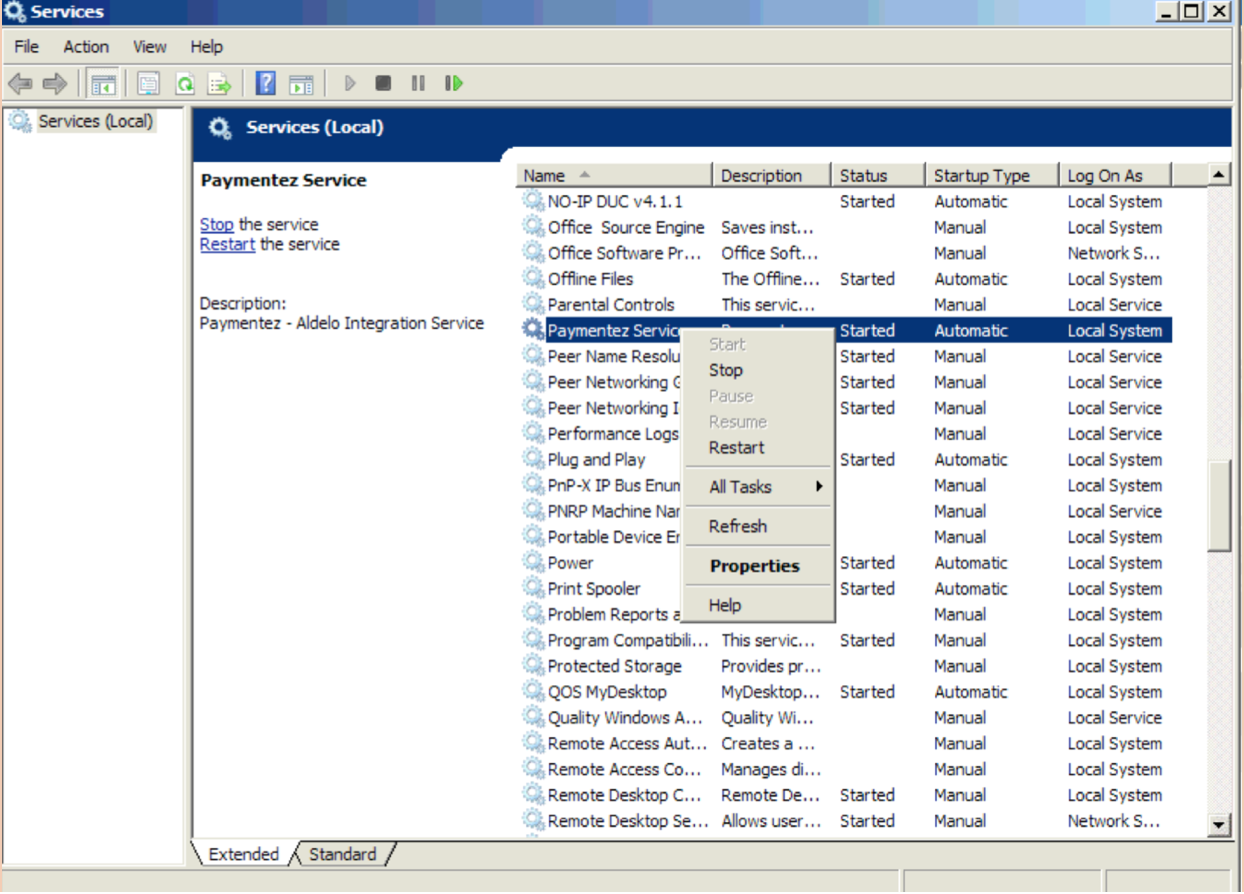The width and height of the screenshot is (1244, 894).
Task: Open the Action menu
Action: [86, 47]
